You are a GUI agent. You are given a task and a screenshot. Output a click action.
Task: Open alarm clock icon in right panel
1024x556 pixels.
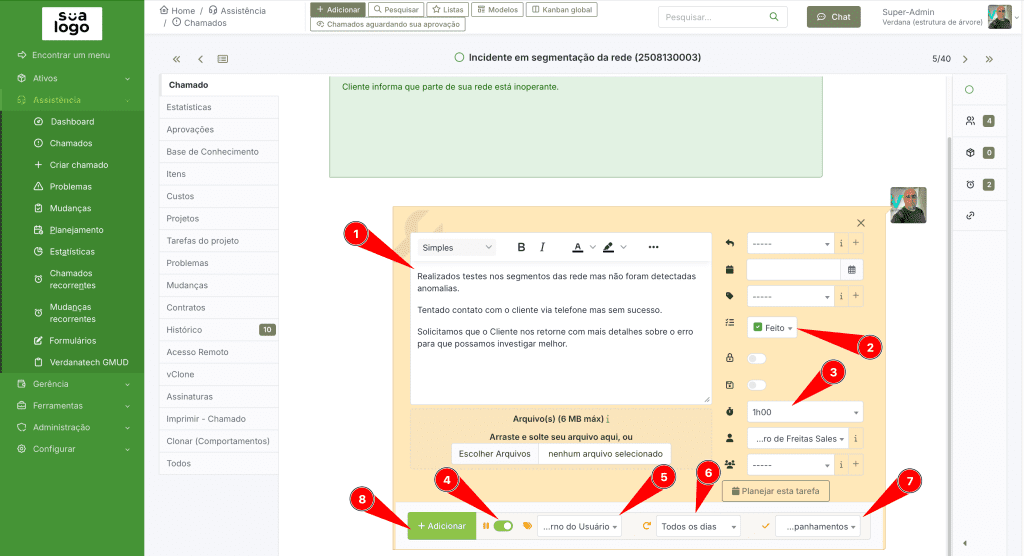[970, 184]
